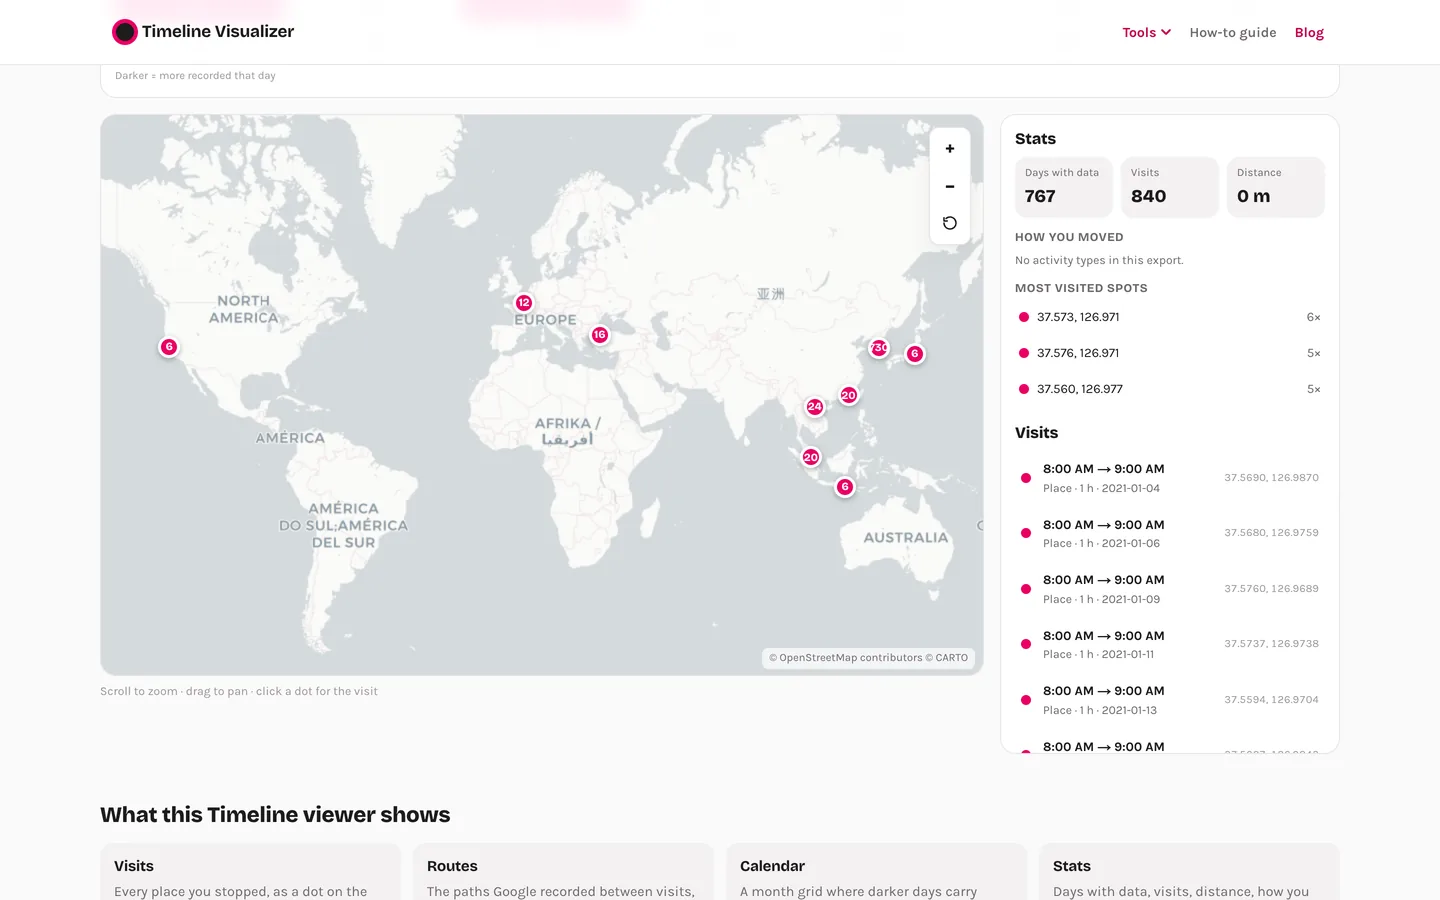The width and height of the screenshot is (1440, 900).
Task: Open the visit dated 2021-01-04
Action: pyautogui.click(x=1170, y=478)
